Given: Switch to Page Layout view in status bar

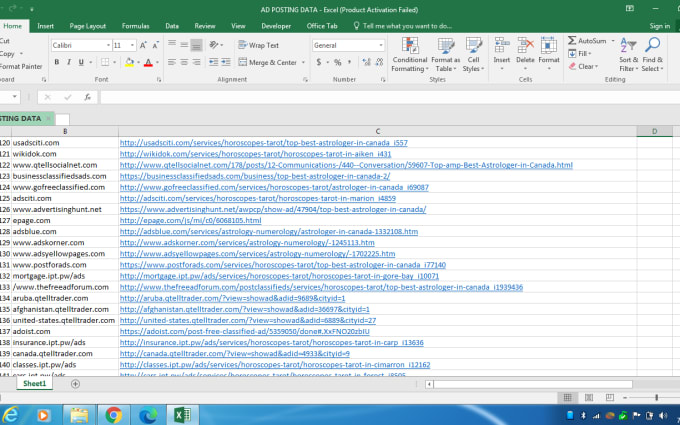Looking at the screenshot, I should tap(588, 397).
